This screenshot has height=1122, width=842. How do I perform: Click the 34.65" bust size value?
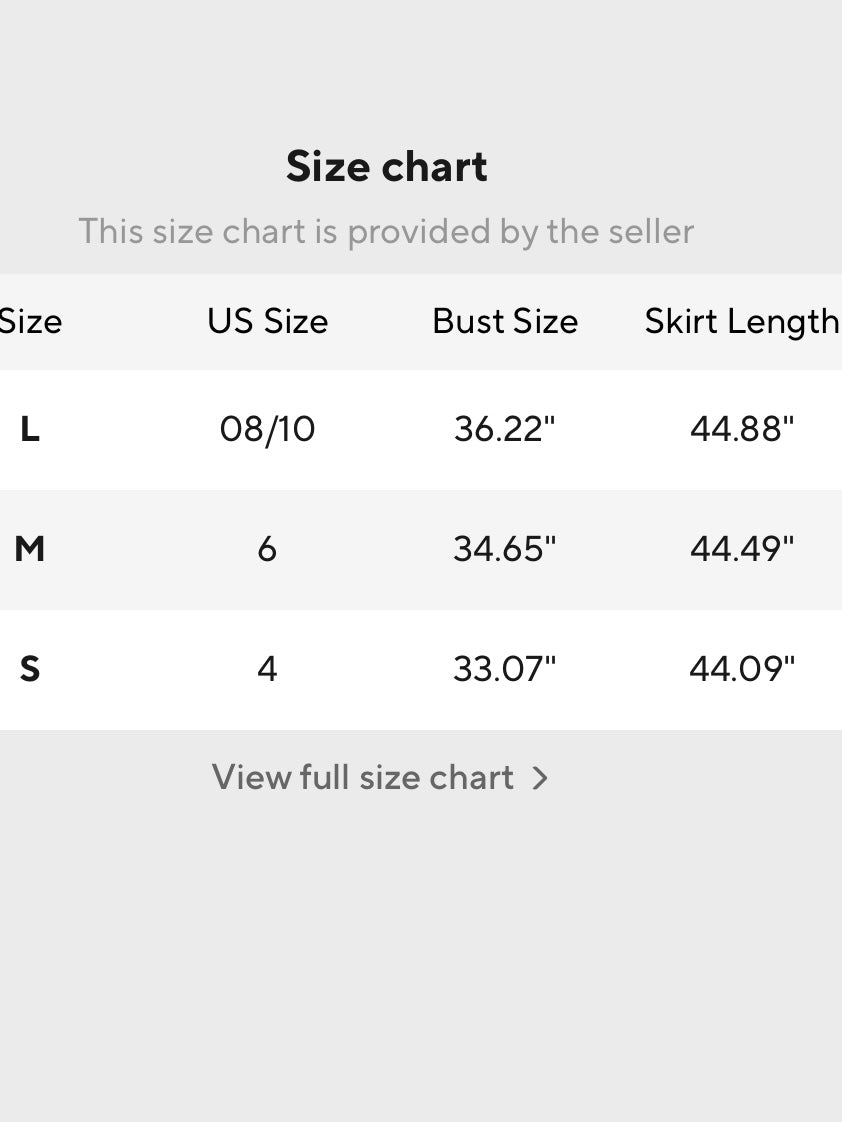click(504, 549)
